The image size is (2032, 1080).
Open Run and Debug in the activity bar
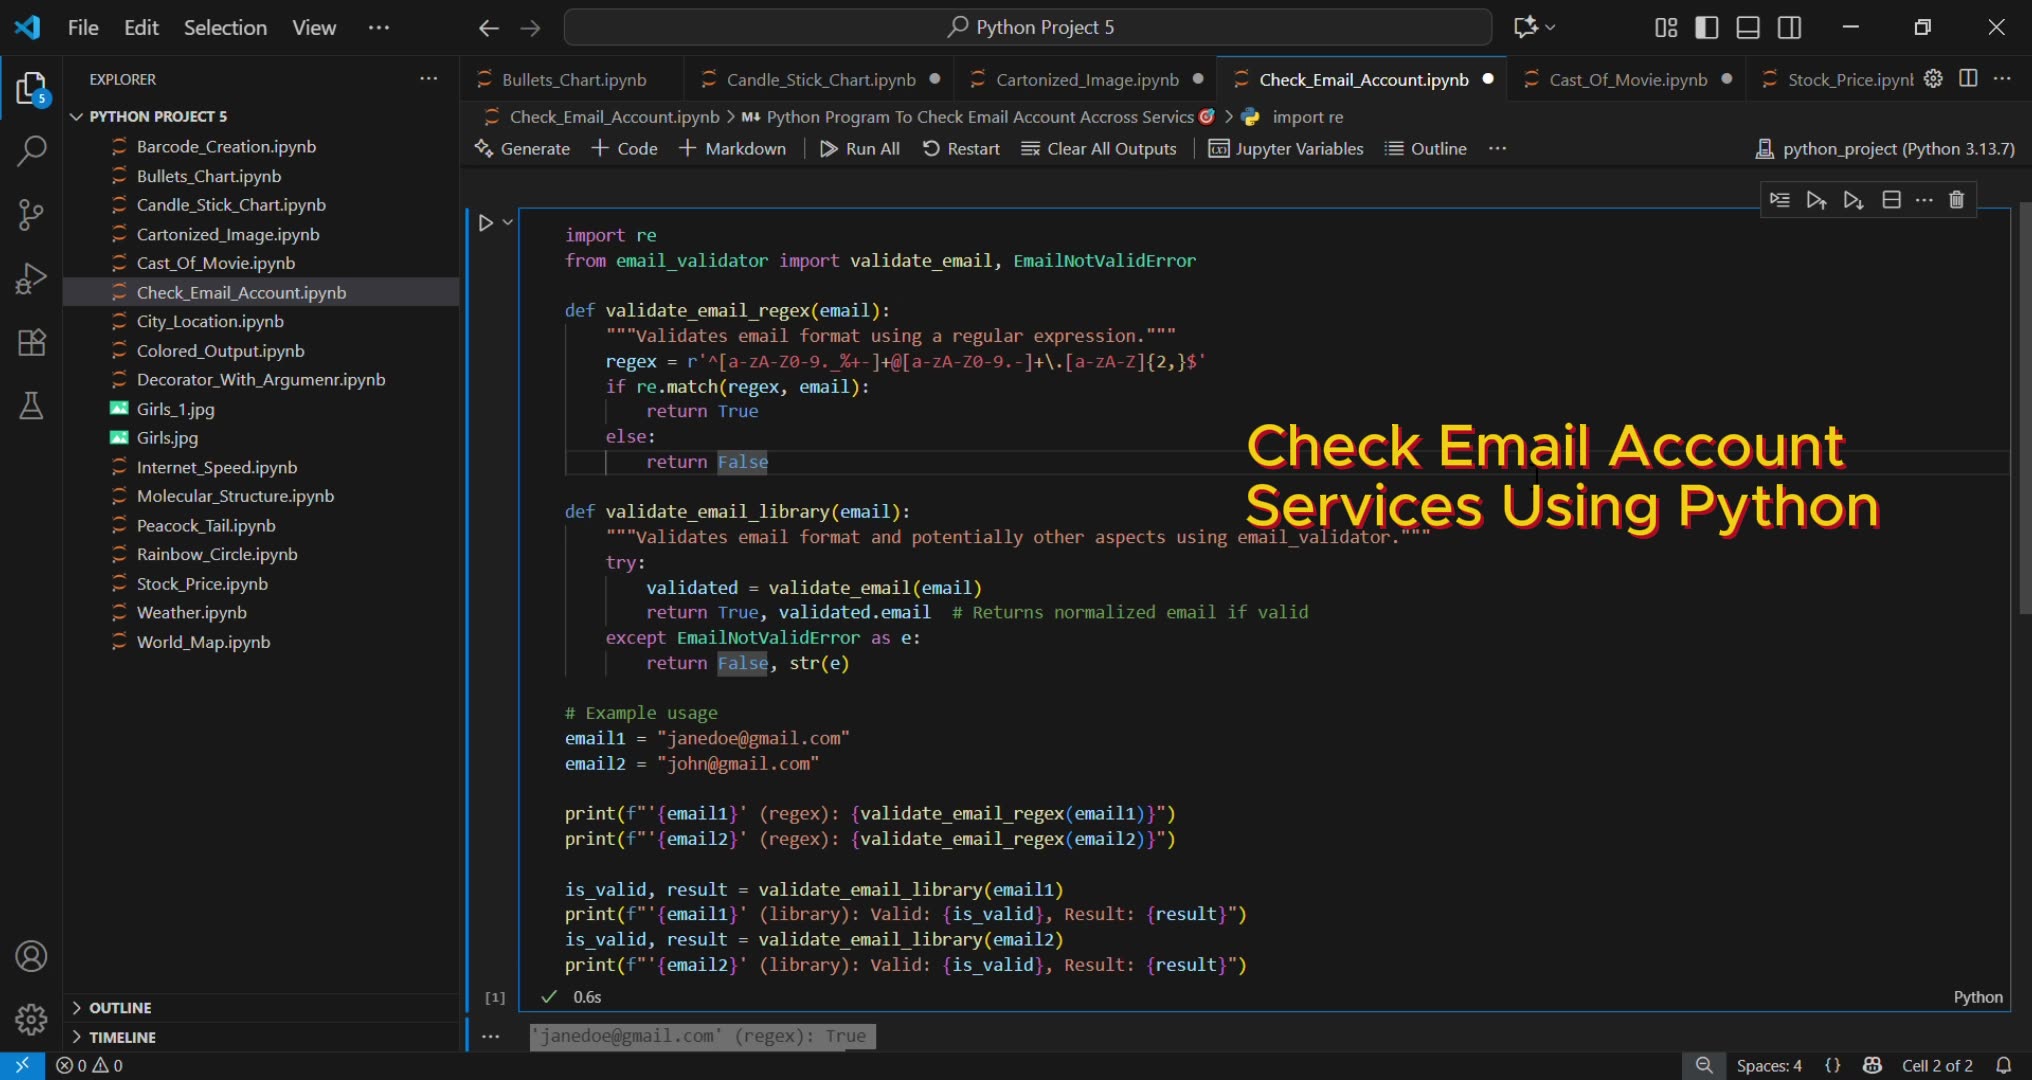31,278
